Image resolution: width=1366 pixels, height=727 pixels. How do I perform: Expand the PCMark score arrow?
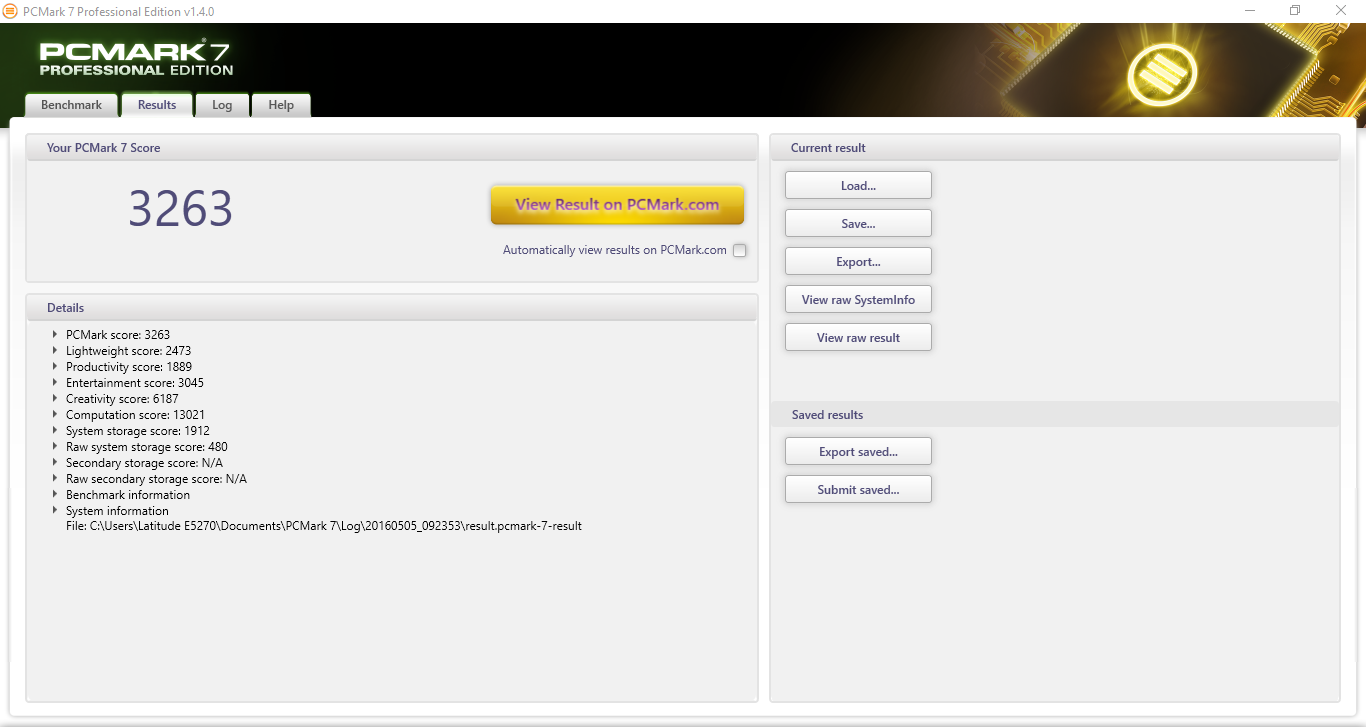(55, 334)
